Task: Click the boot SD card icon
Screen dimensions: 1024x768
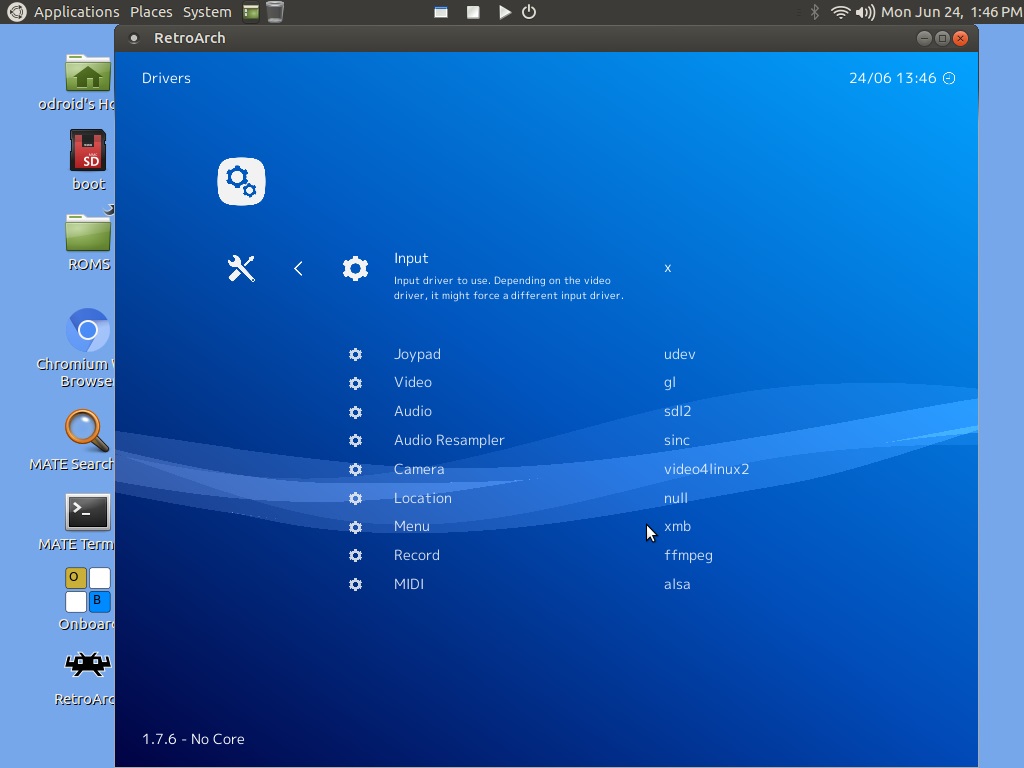Action: (x=88, y=151)
